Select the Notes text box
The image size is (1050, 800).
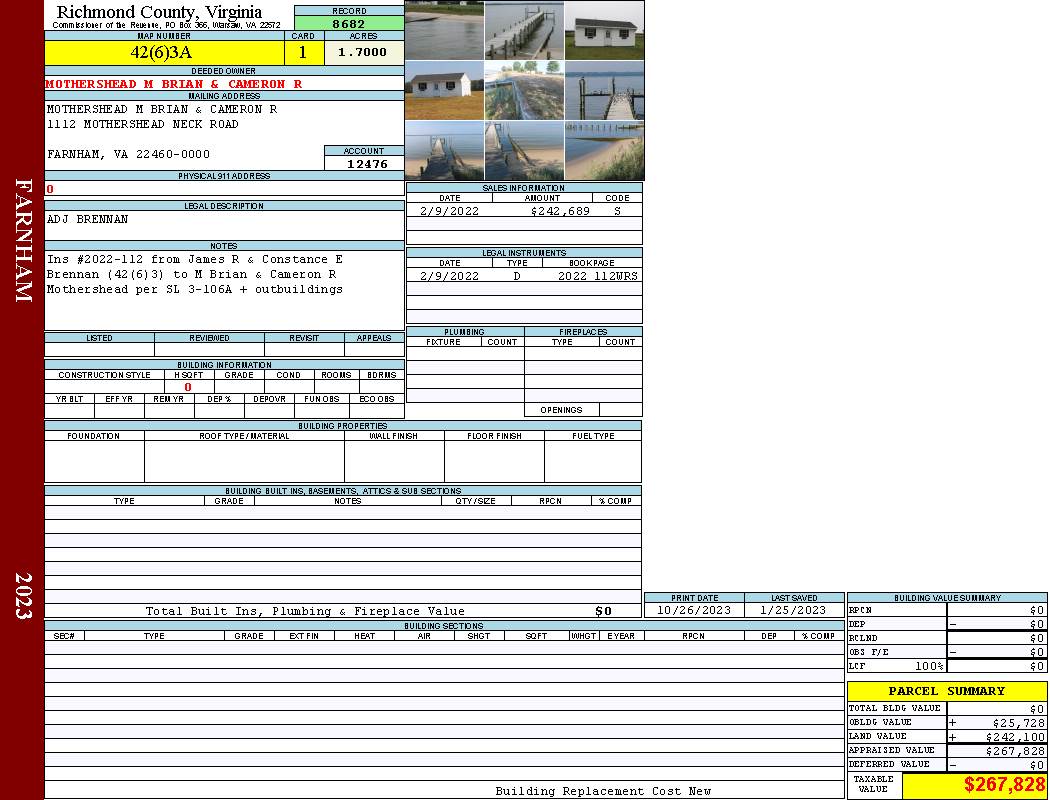click(224, 289)
